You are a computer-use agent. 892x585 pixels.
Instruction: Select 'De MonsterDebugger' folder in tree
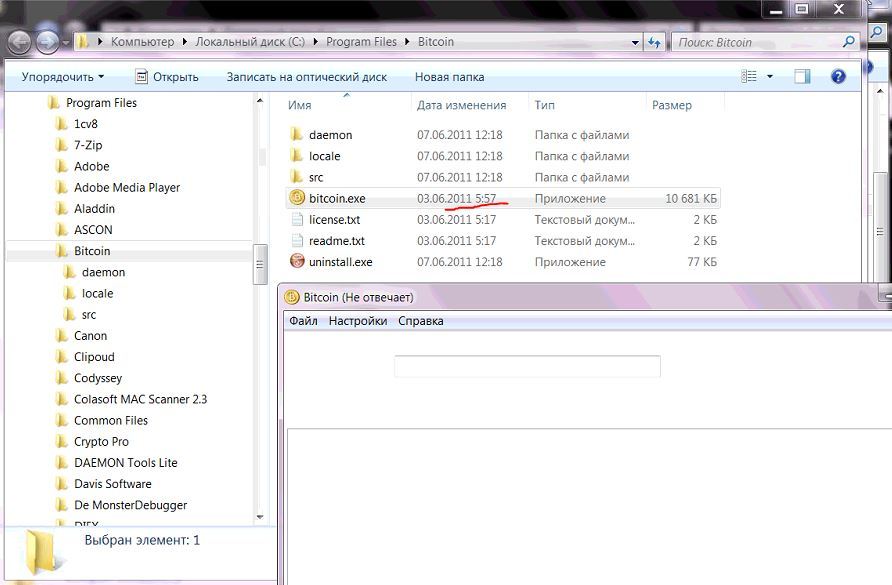click(130, 505)
